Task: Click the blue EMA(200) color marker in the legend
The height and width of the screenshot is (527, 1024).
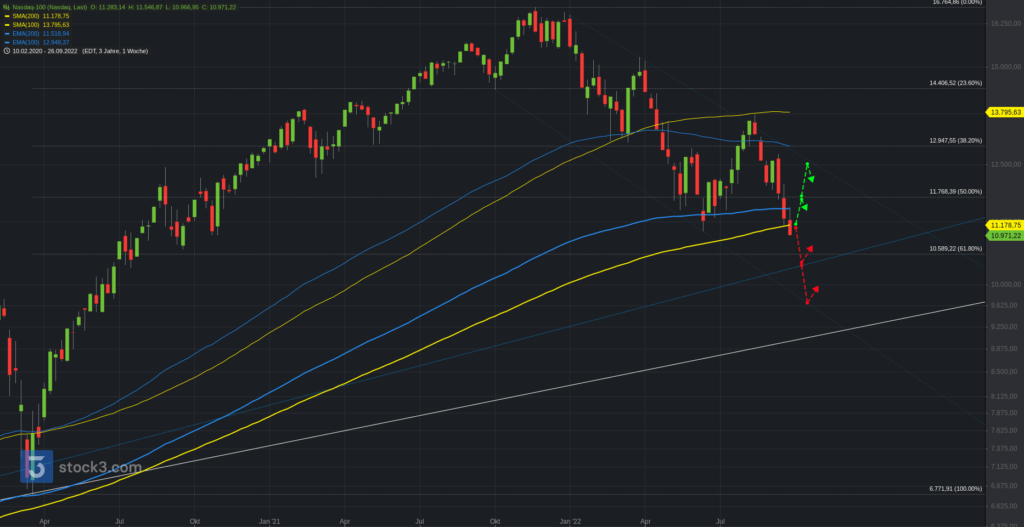Action: [x=7, y=33]
